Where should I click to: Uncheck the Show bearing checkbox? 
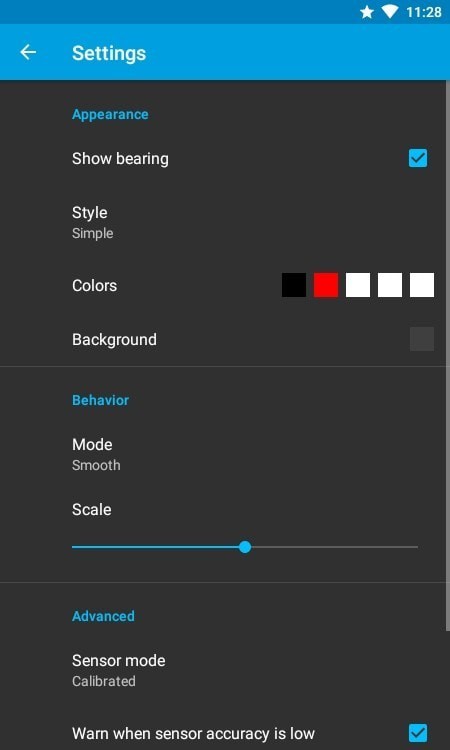418,158
